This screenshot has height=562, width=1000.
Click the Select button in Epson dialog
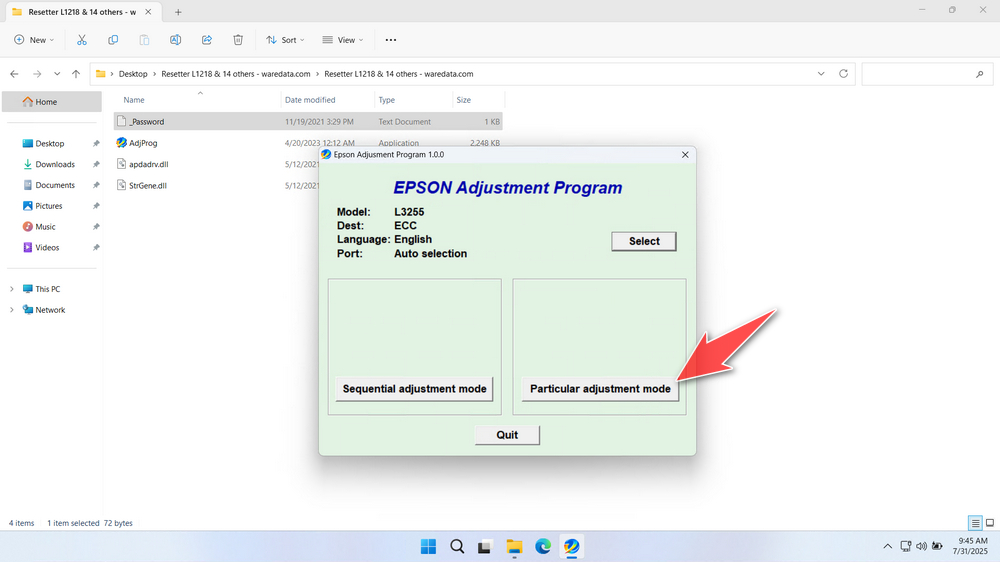click(643, 241)
